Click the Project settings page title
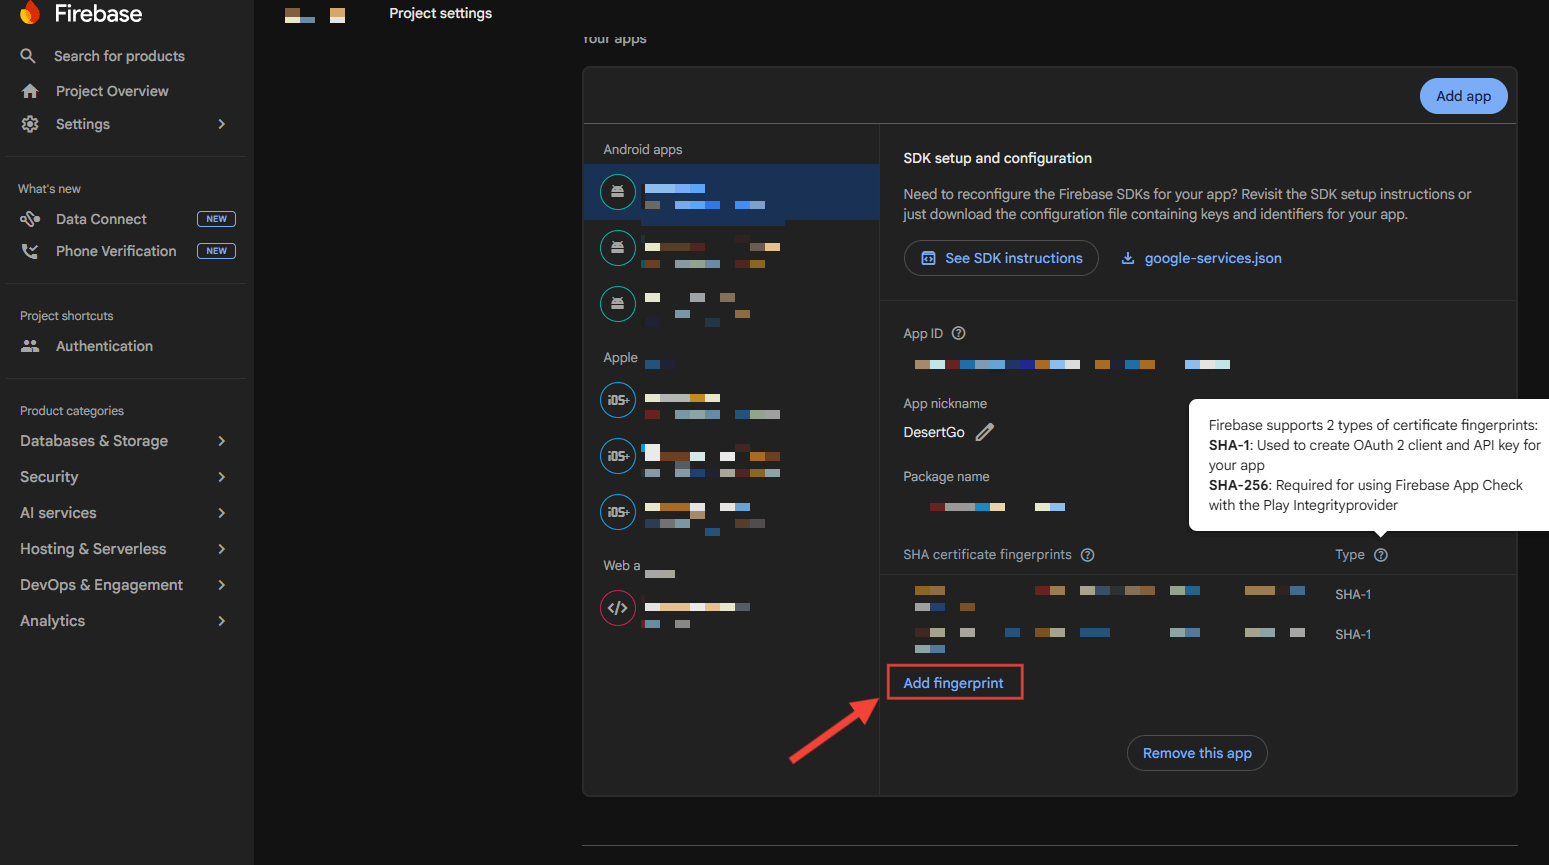1549x865 pixels. pyautogui.click(x=440, y=13)
